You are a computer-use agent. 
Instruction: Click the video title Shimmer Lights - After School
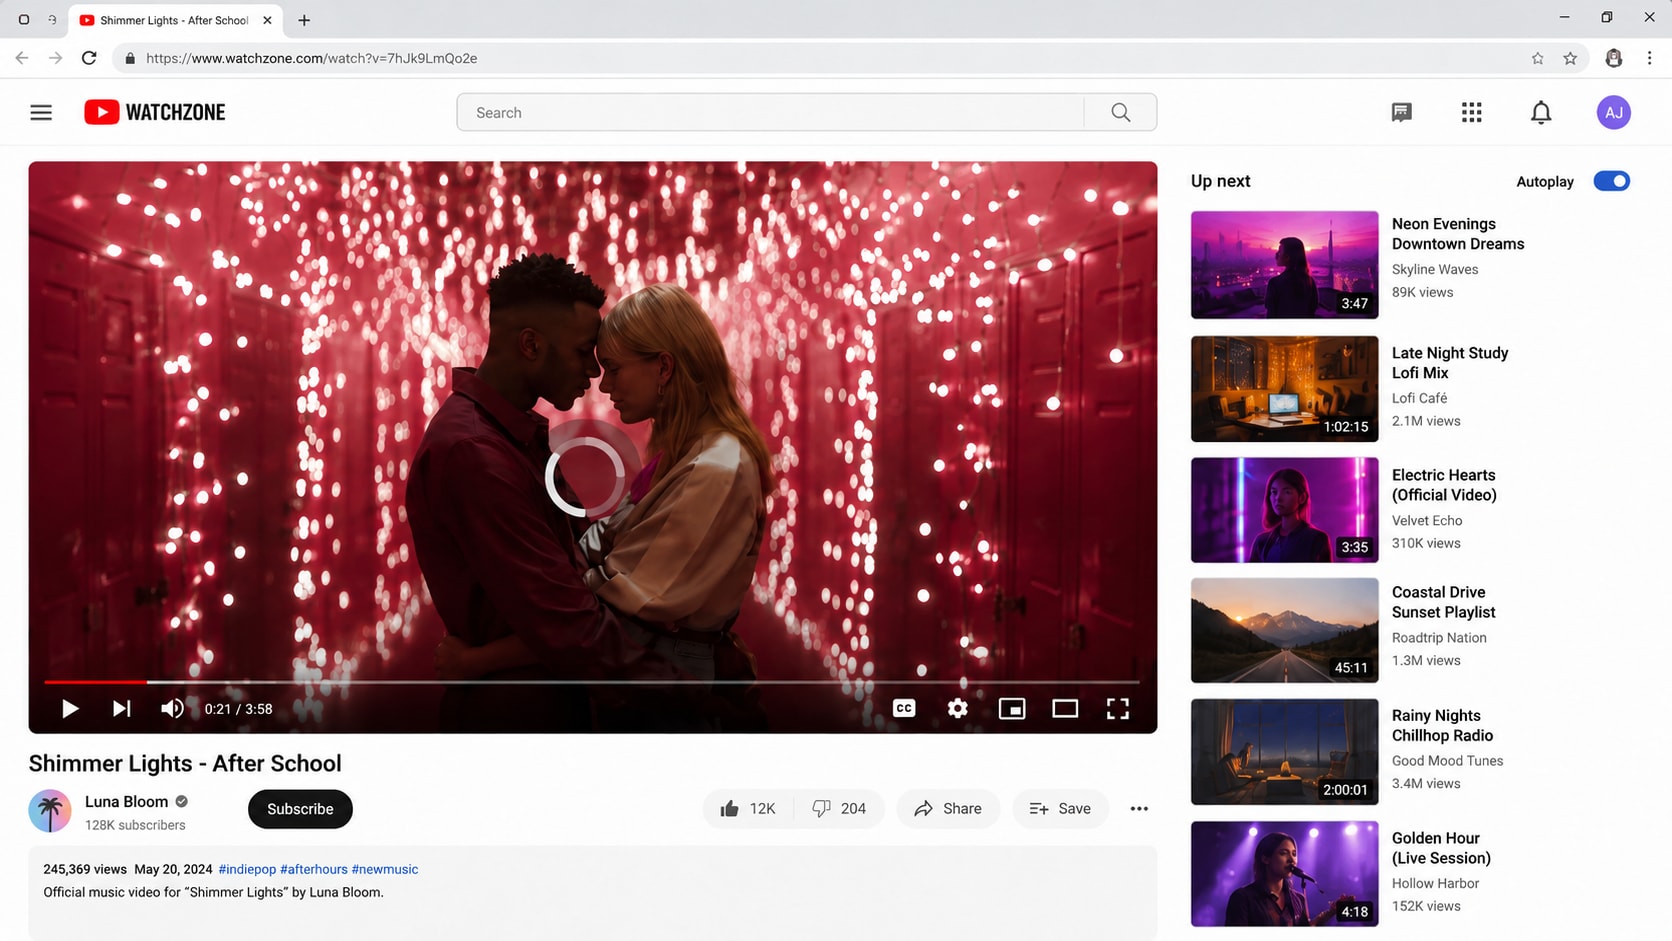tap(185, 763)
